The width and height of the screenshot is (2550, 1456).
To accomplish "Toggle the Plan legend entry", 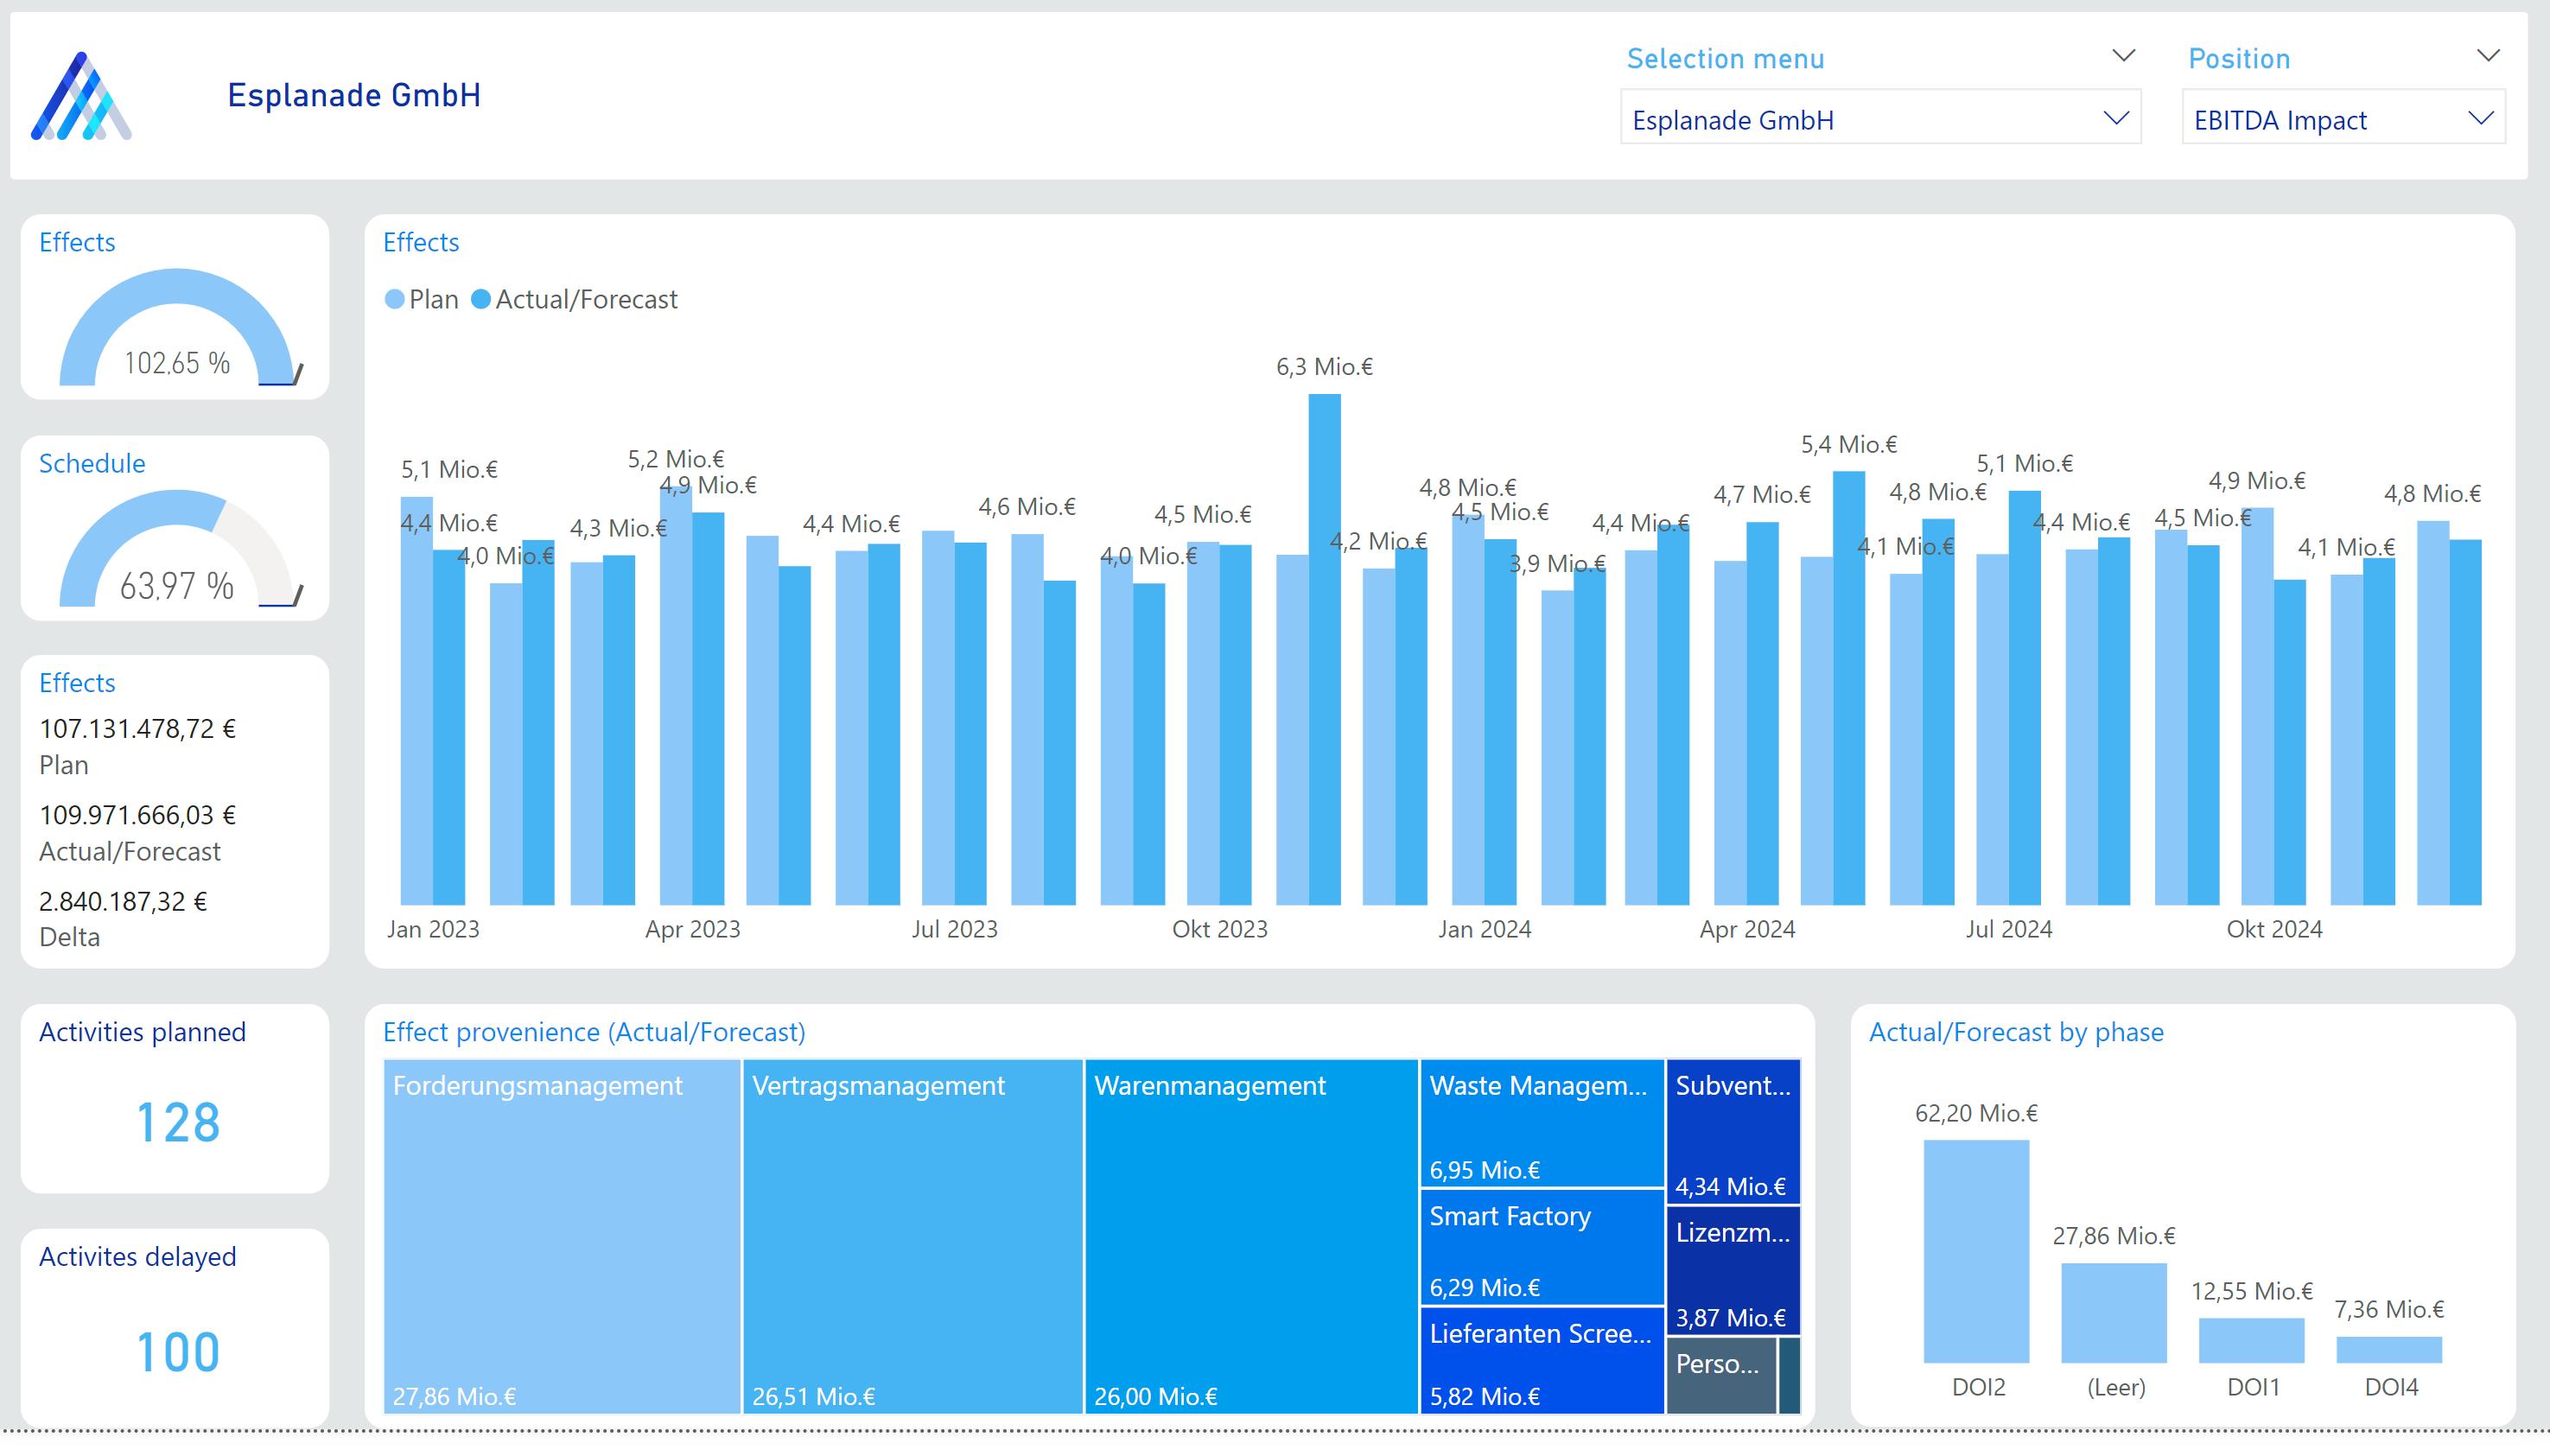I will 420,299.
